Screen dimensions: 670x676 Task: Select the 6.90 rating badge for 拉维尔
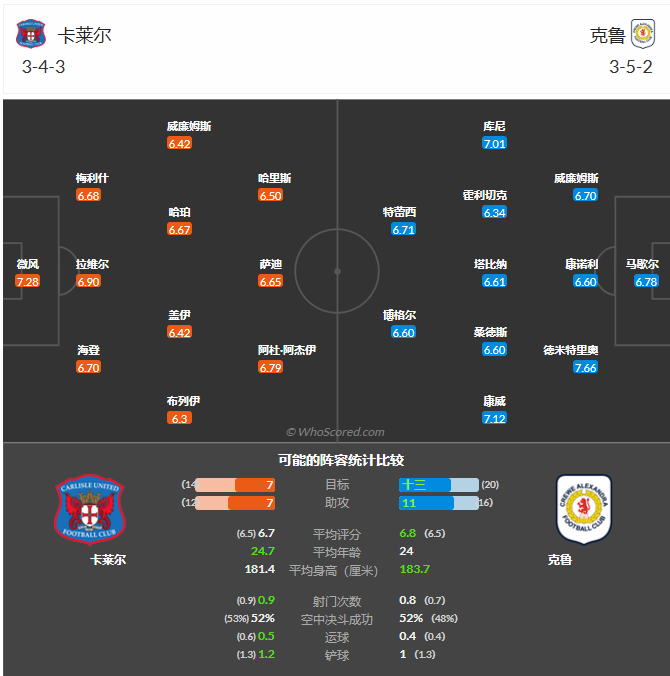[x=88, y=282]
